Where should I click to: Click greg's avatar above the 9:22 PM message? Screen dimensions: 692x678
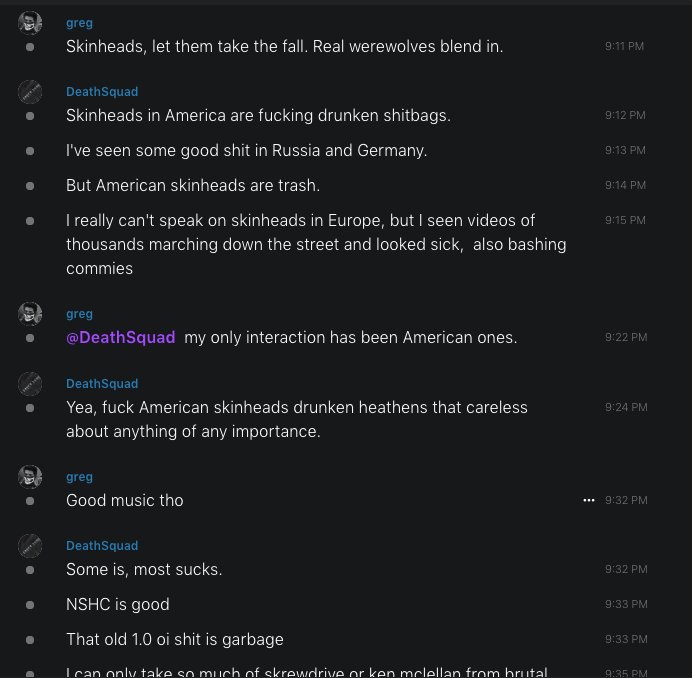[30, 314]
